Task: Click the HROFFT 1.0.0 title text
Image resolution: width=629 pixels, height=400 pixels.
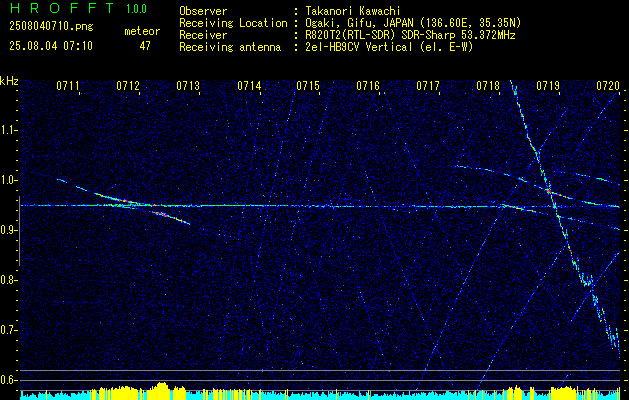Action: pyautogui.click(x=78, y=8)
